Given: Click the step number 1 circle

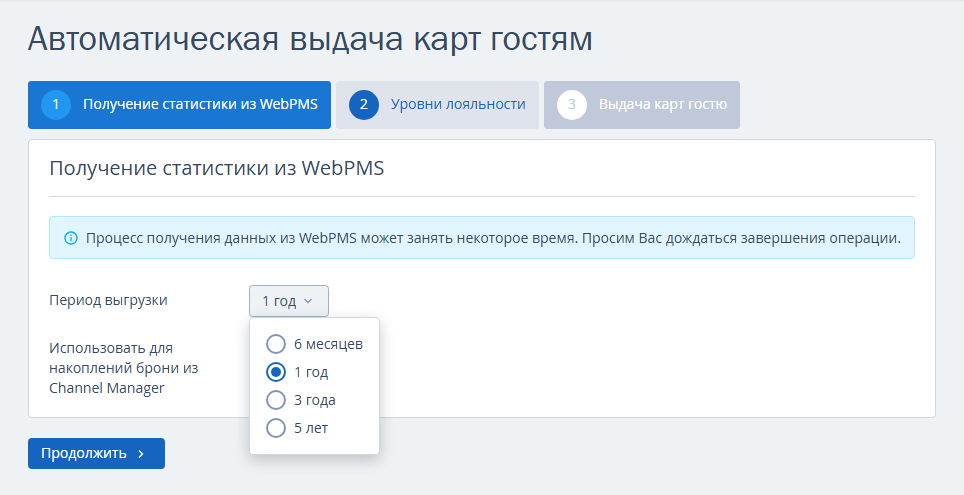Looking at the screenshot, I should [x=56, y=105].
